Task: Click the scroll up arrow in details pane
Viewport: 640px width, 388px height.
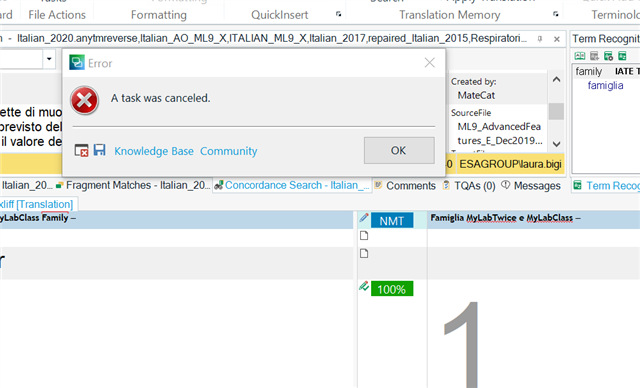Action: click(556, 80)
